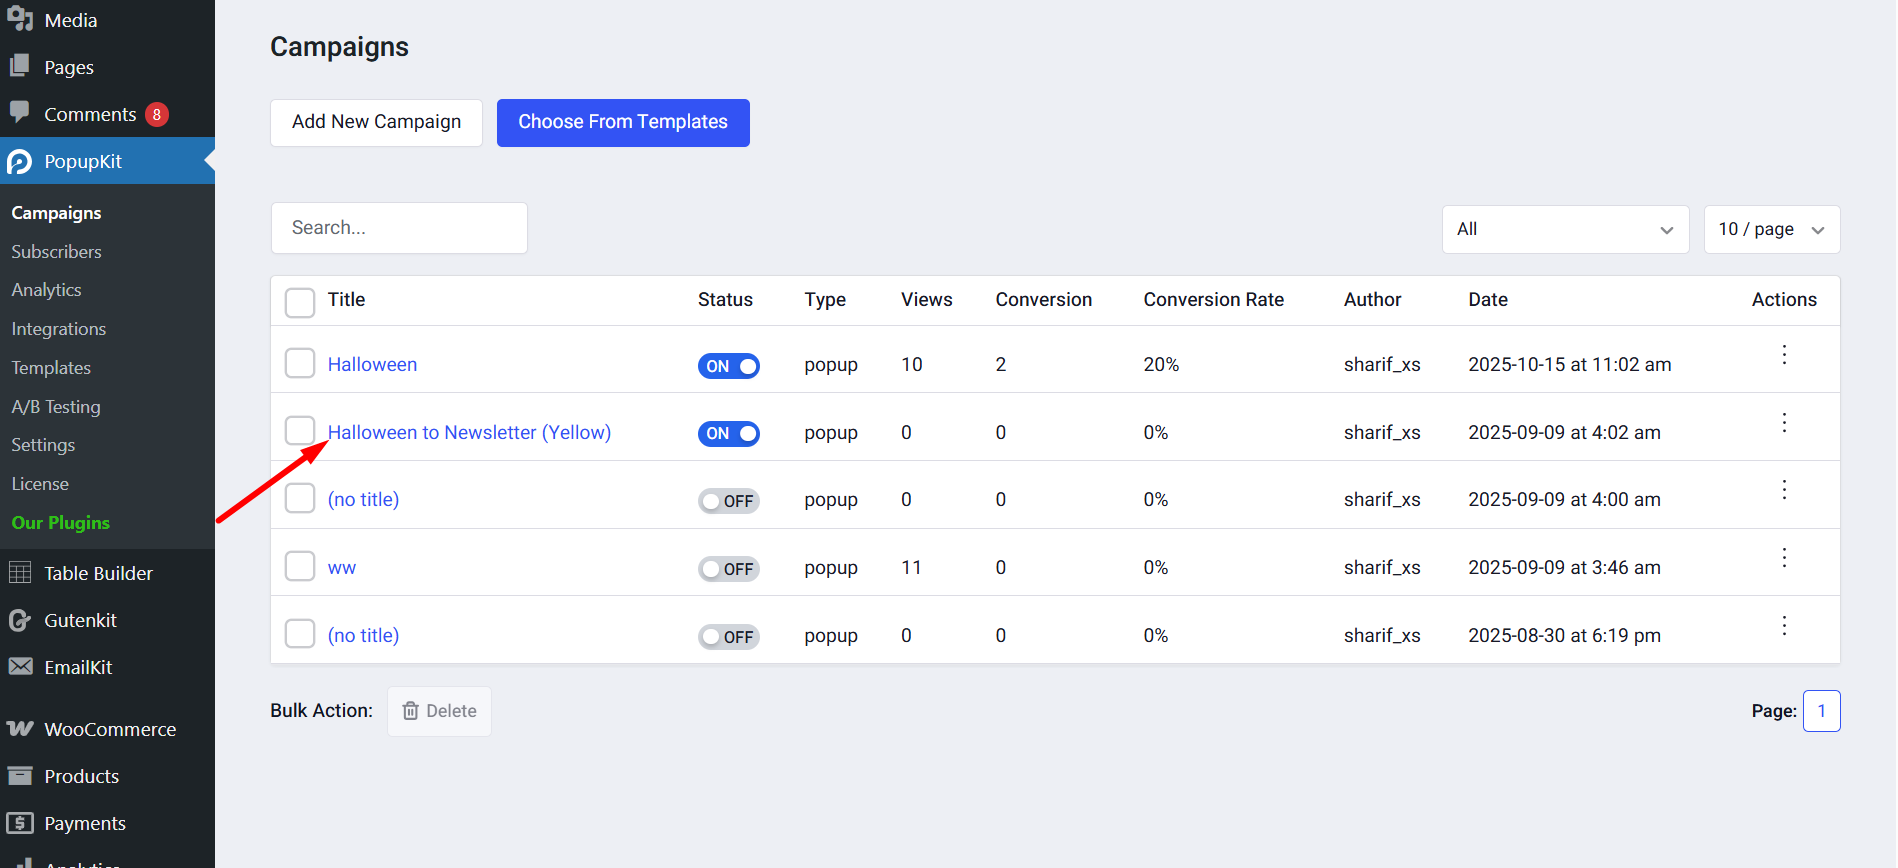Open (no title) campaign dated 2025-08-30
This screenshot has width=1898, height=868.
[363, 636]
